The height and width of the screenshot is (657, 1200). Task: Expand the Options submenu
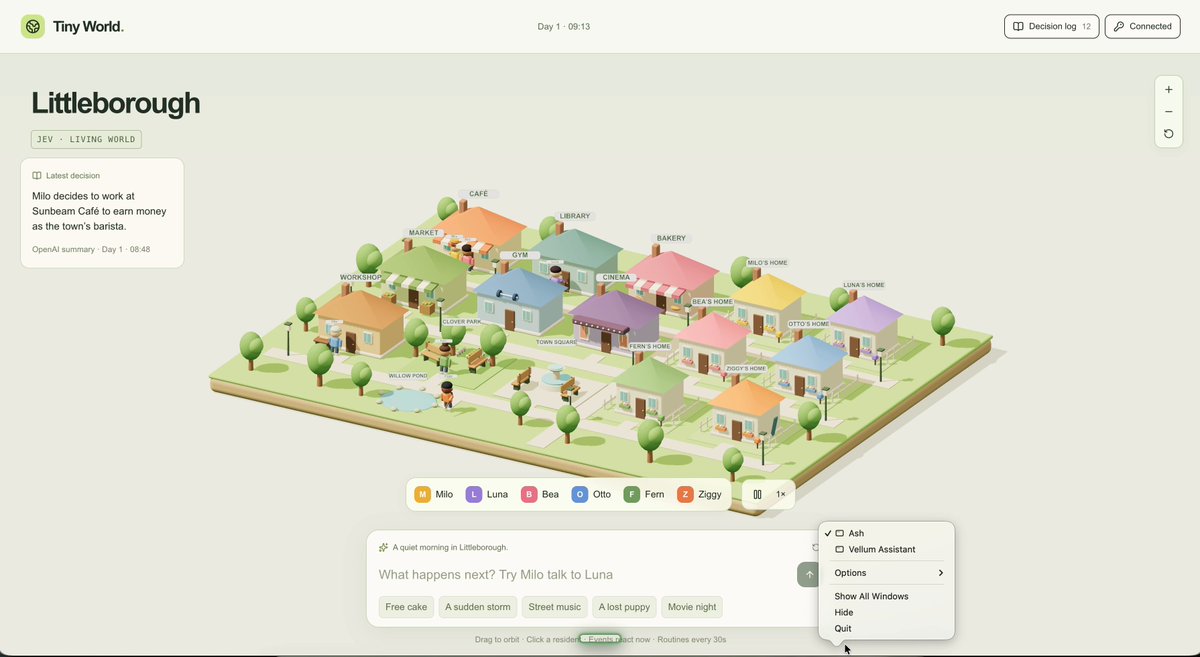click(887, 573)
